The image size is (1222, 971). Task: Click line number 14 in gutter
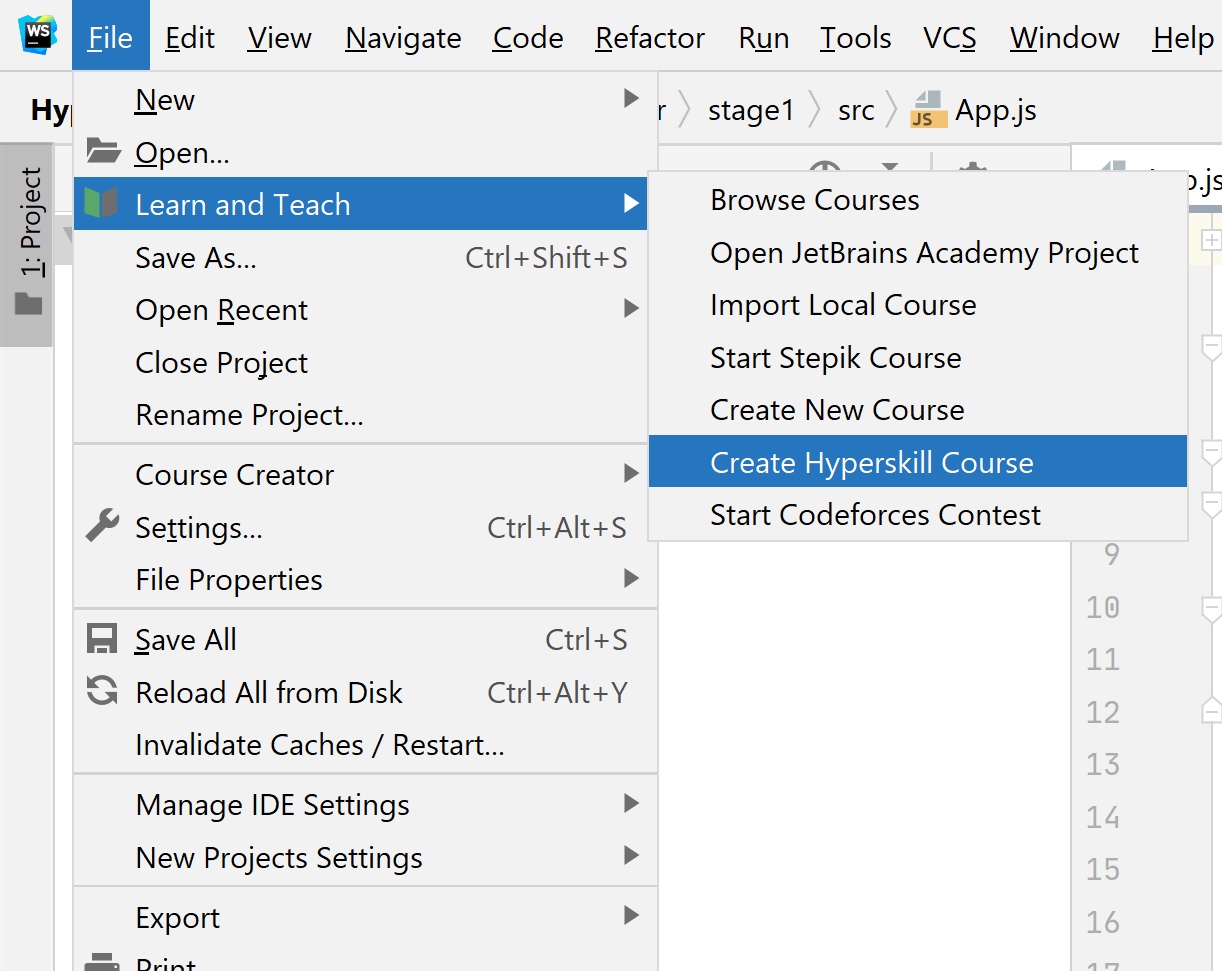click(1102, 817)
